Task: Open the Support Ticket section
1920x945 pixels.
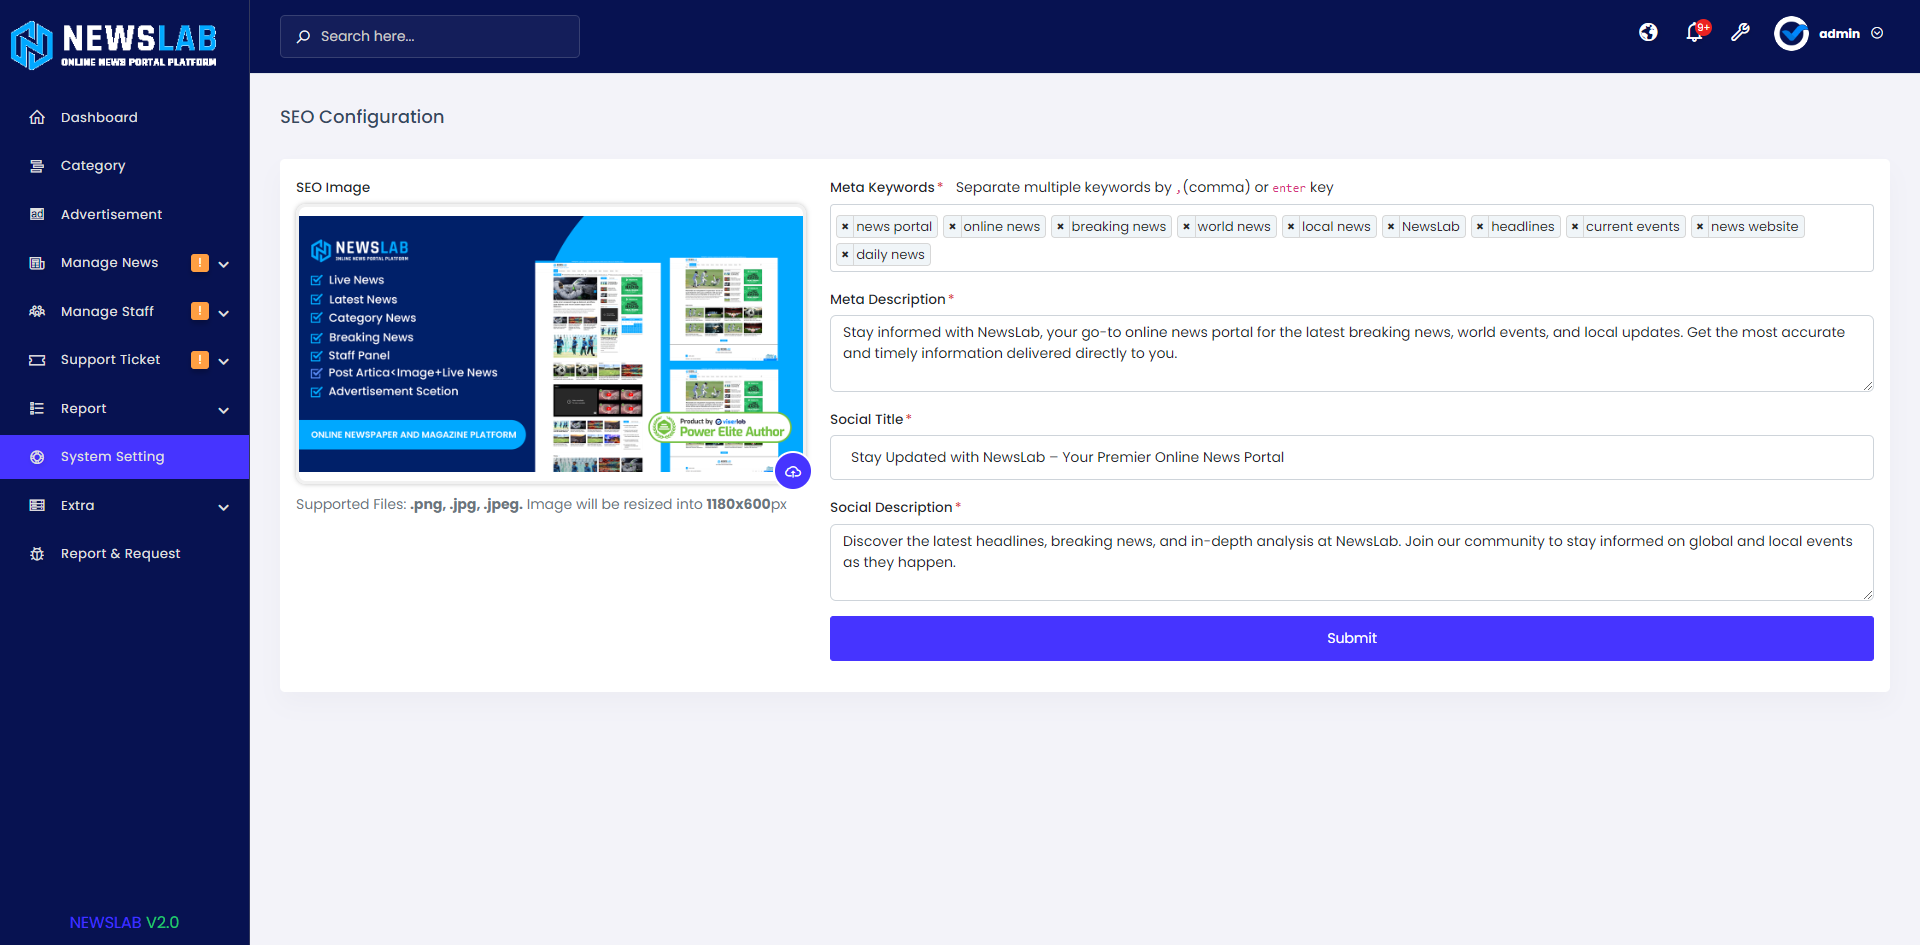Action: pyautogui.click(x=110, y=359)
